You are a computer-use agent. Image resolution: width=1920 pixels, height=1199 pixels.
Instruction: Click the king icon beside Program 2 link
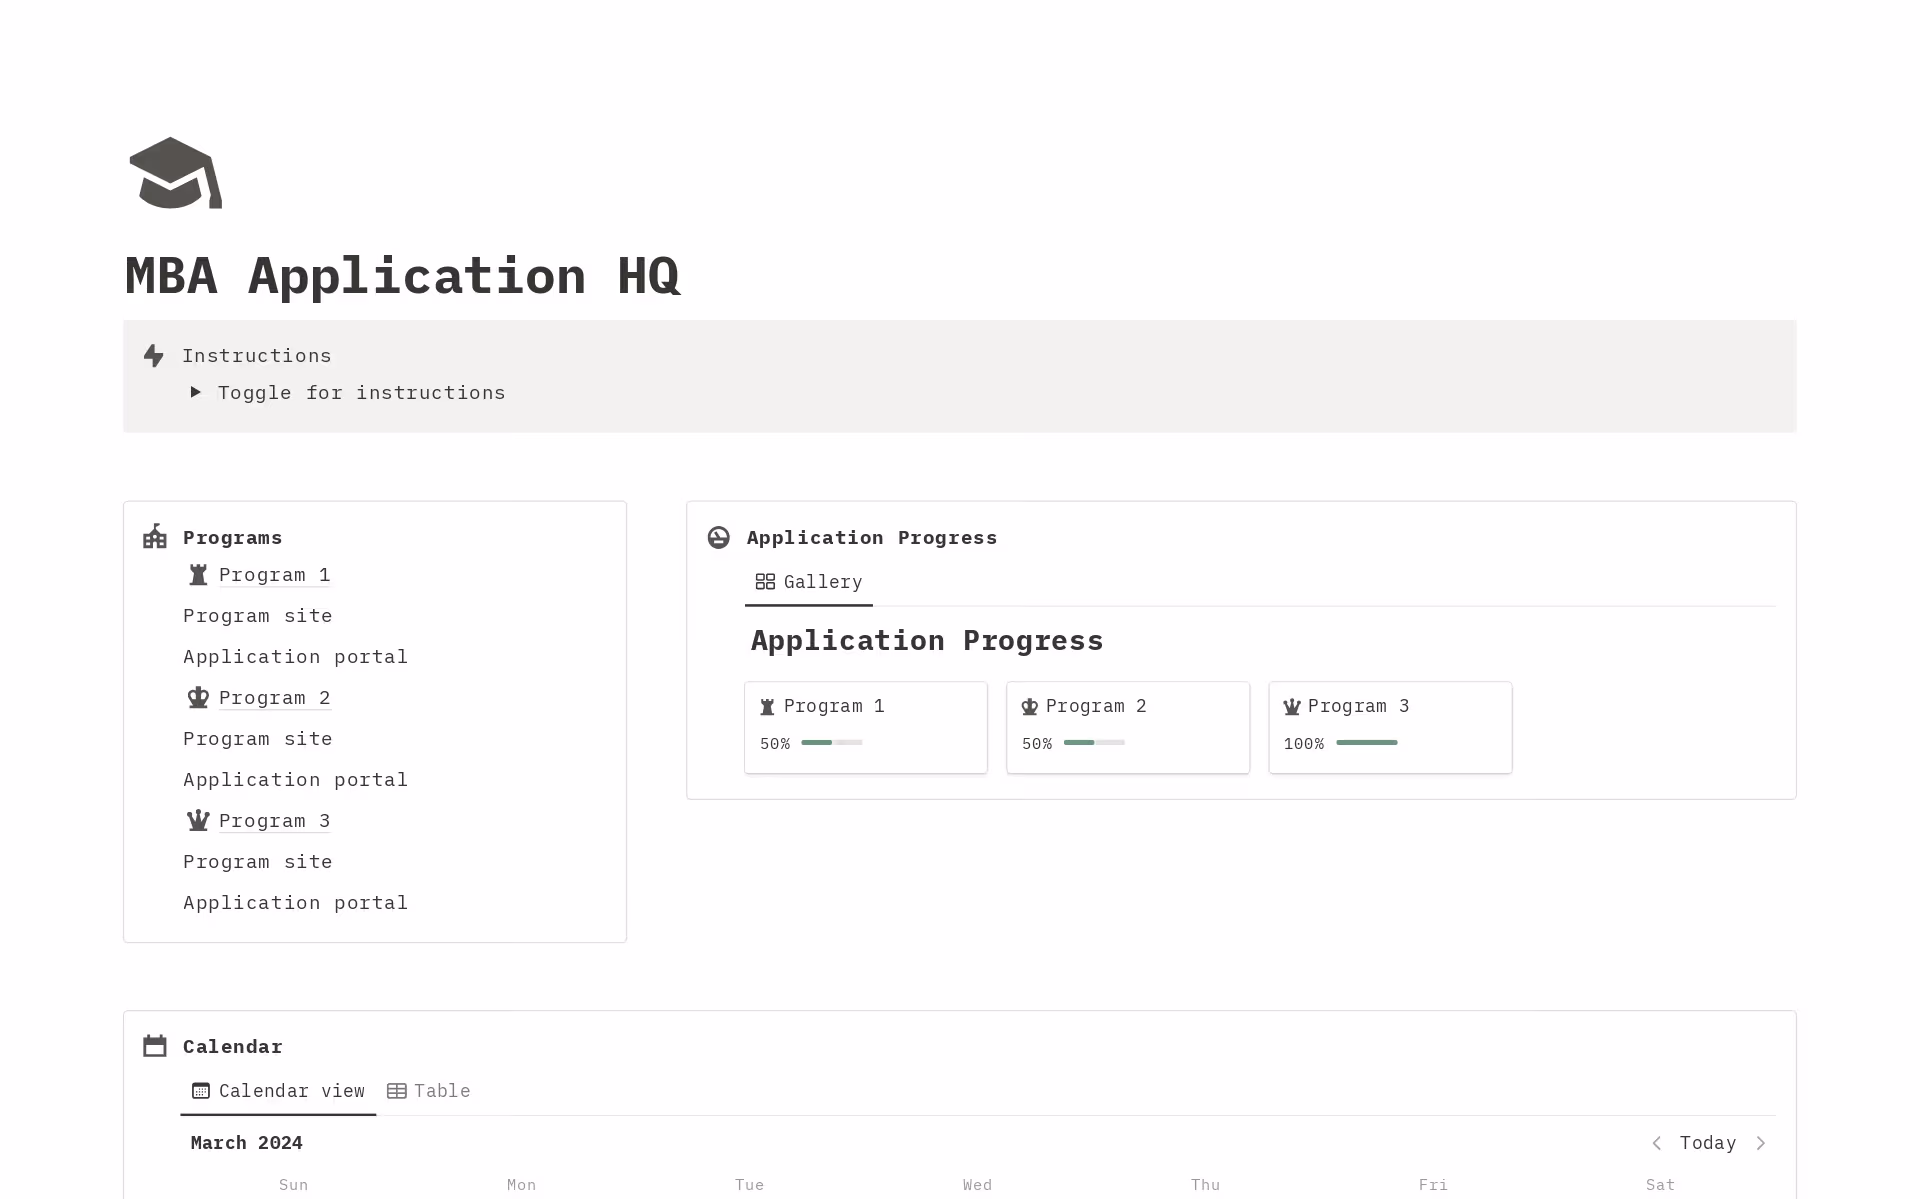(198, 698)
